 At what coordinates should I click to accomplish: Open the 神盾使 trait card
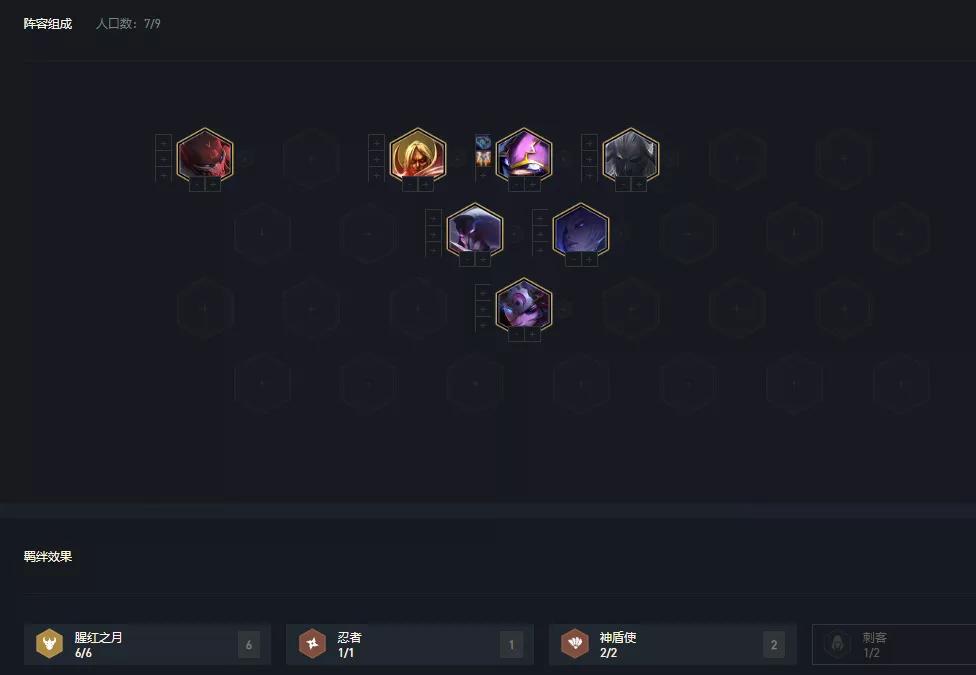pos(672,644)
